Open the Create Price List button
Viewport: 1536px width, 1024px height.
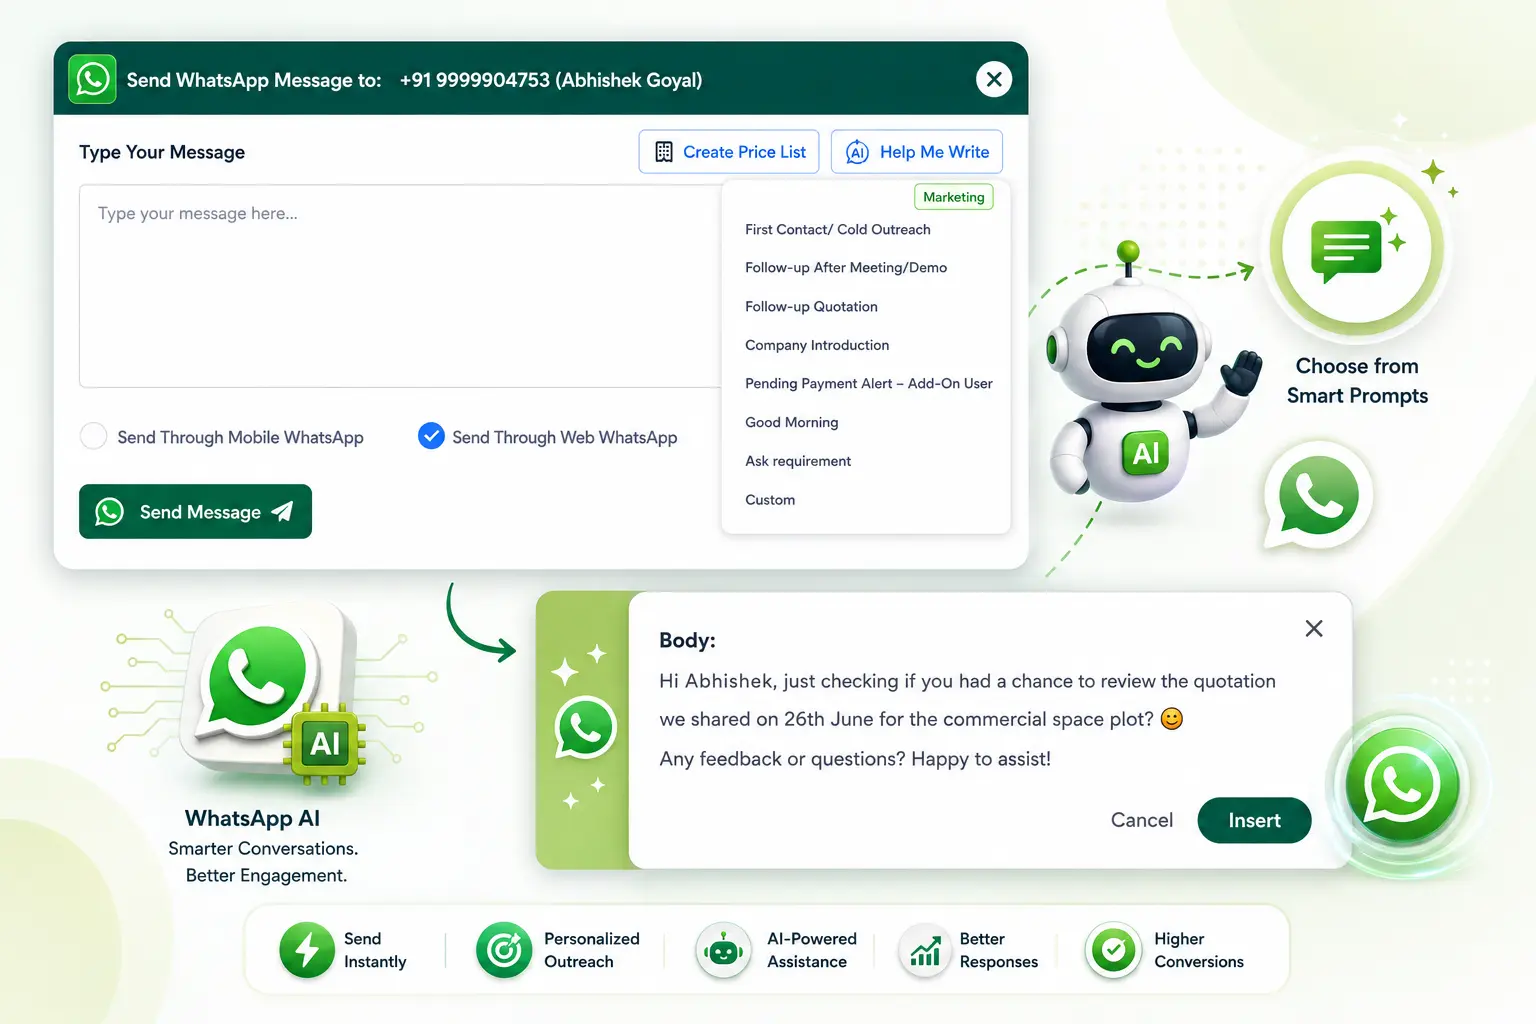tap(729, 152)
